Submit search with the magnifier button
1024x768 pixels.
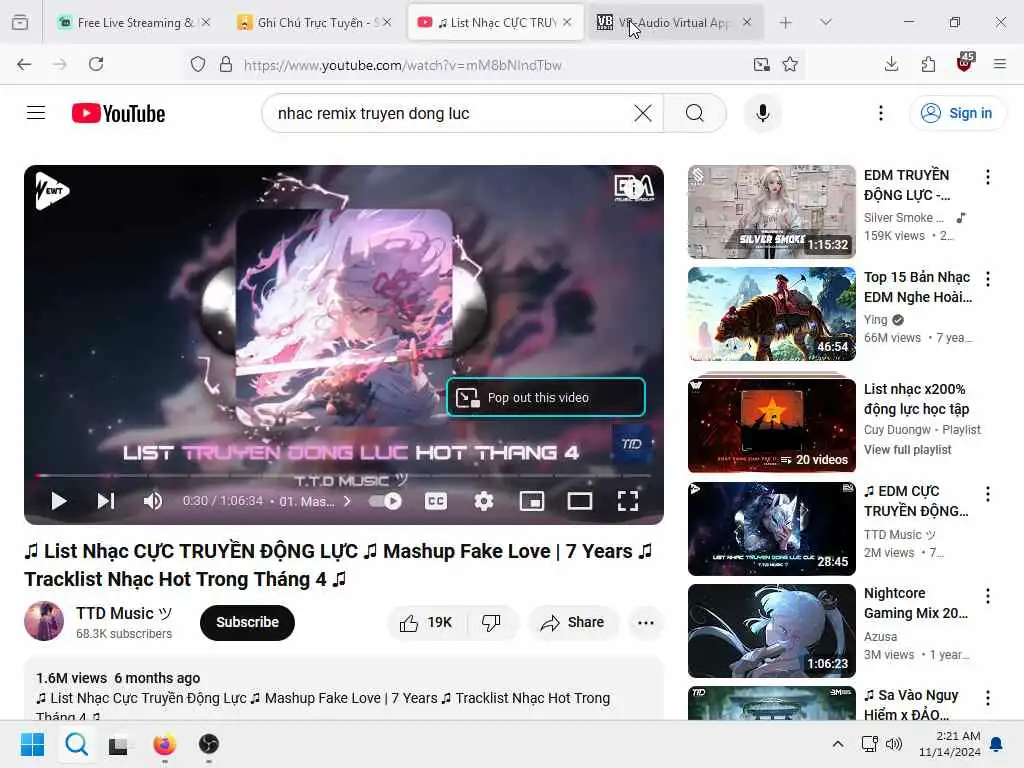click(x=695, y=113)
